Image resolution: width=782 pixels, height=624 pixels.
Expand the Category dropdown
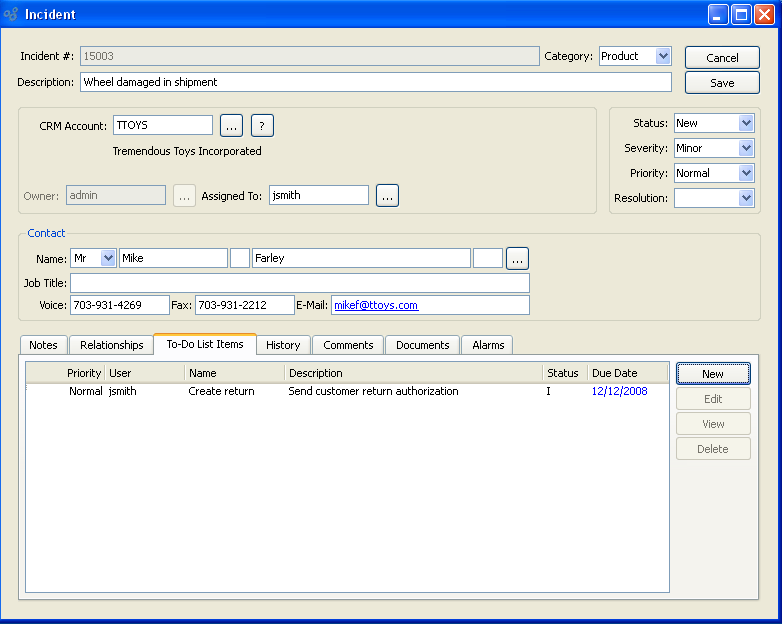(662, 56)
